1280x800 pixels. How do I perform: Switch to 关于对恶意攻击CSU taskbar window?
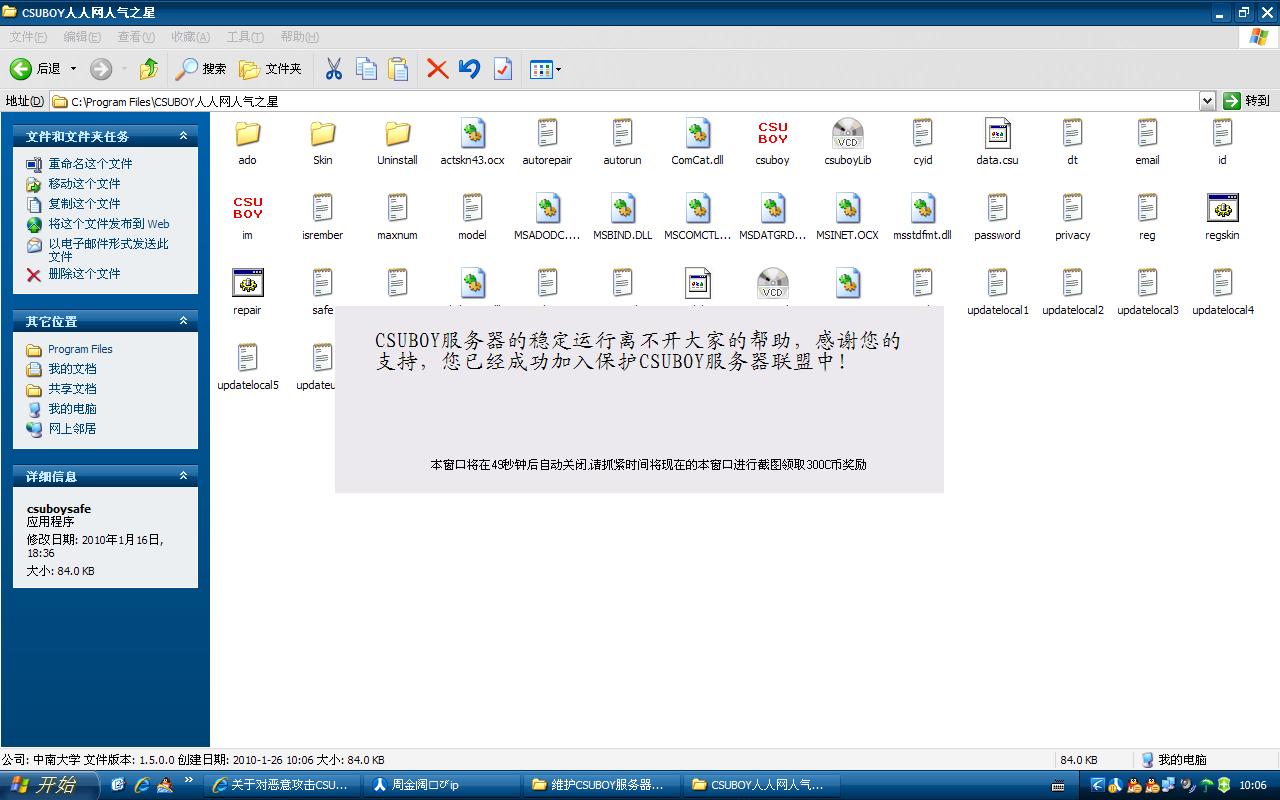[282, 785]
